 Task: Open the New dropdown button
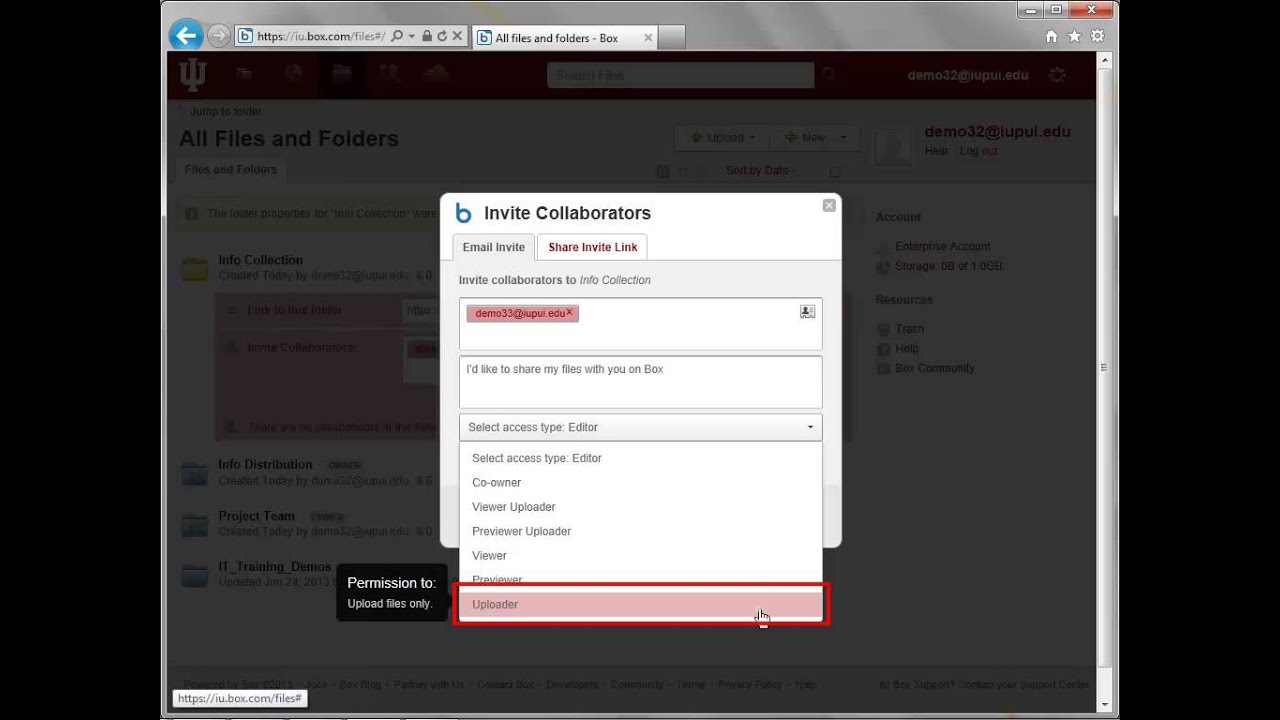pos(815,138)
